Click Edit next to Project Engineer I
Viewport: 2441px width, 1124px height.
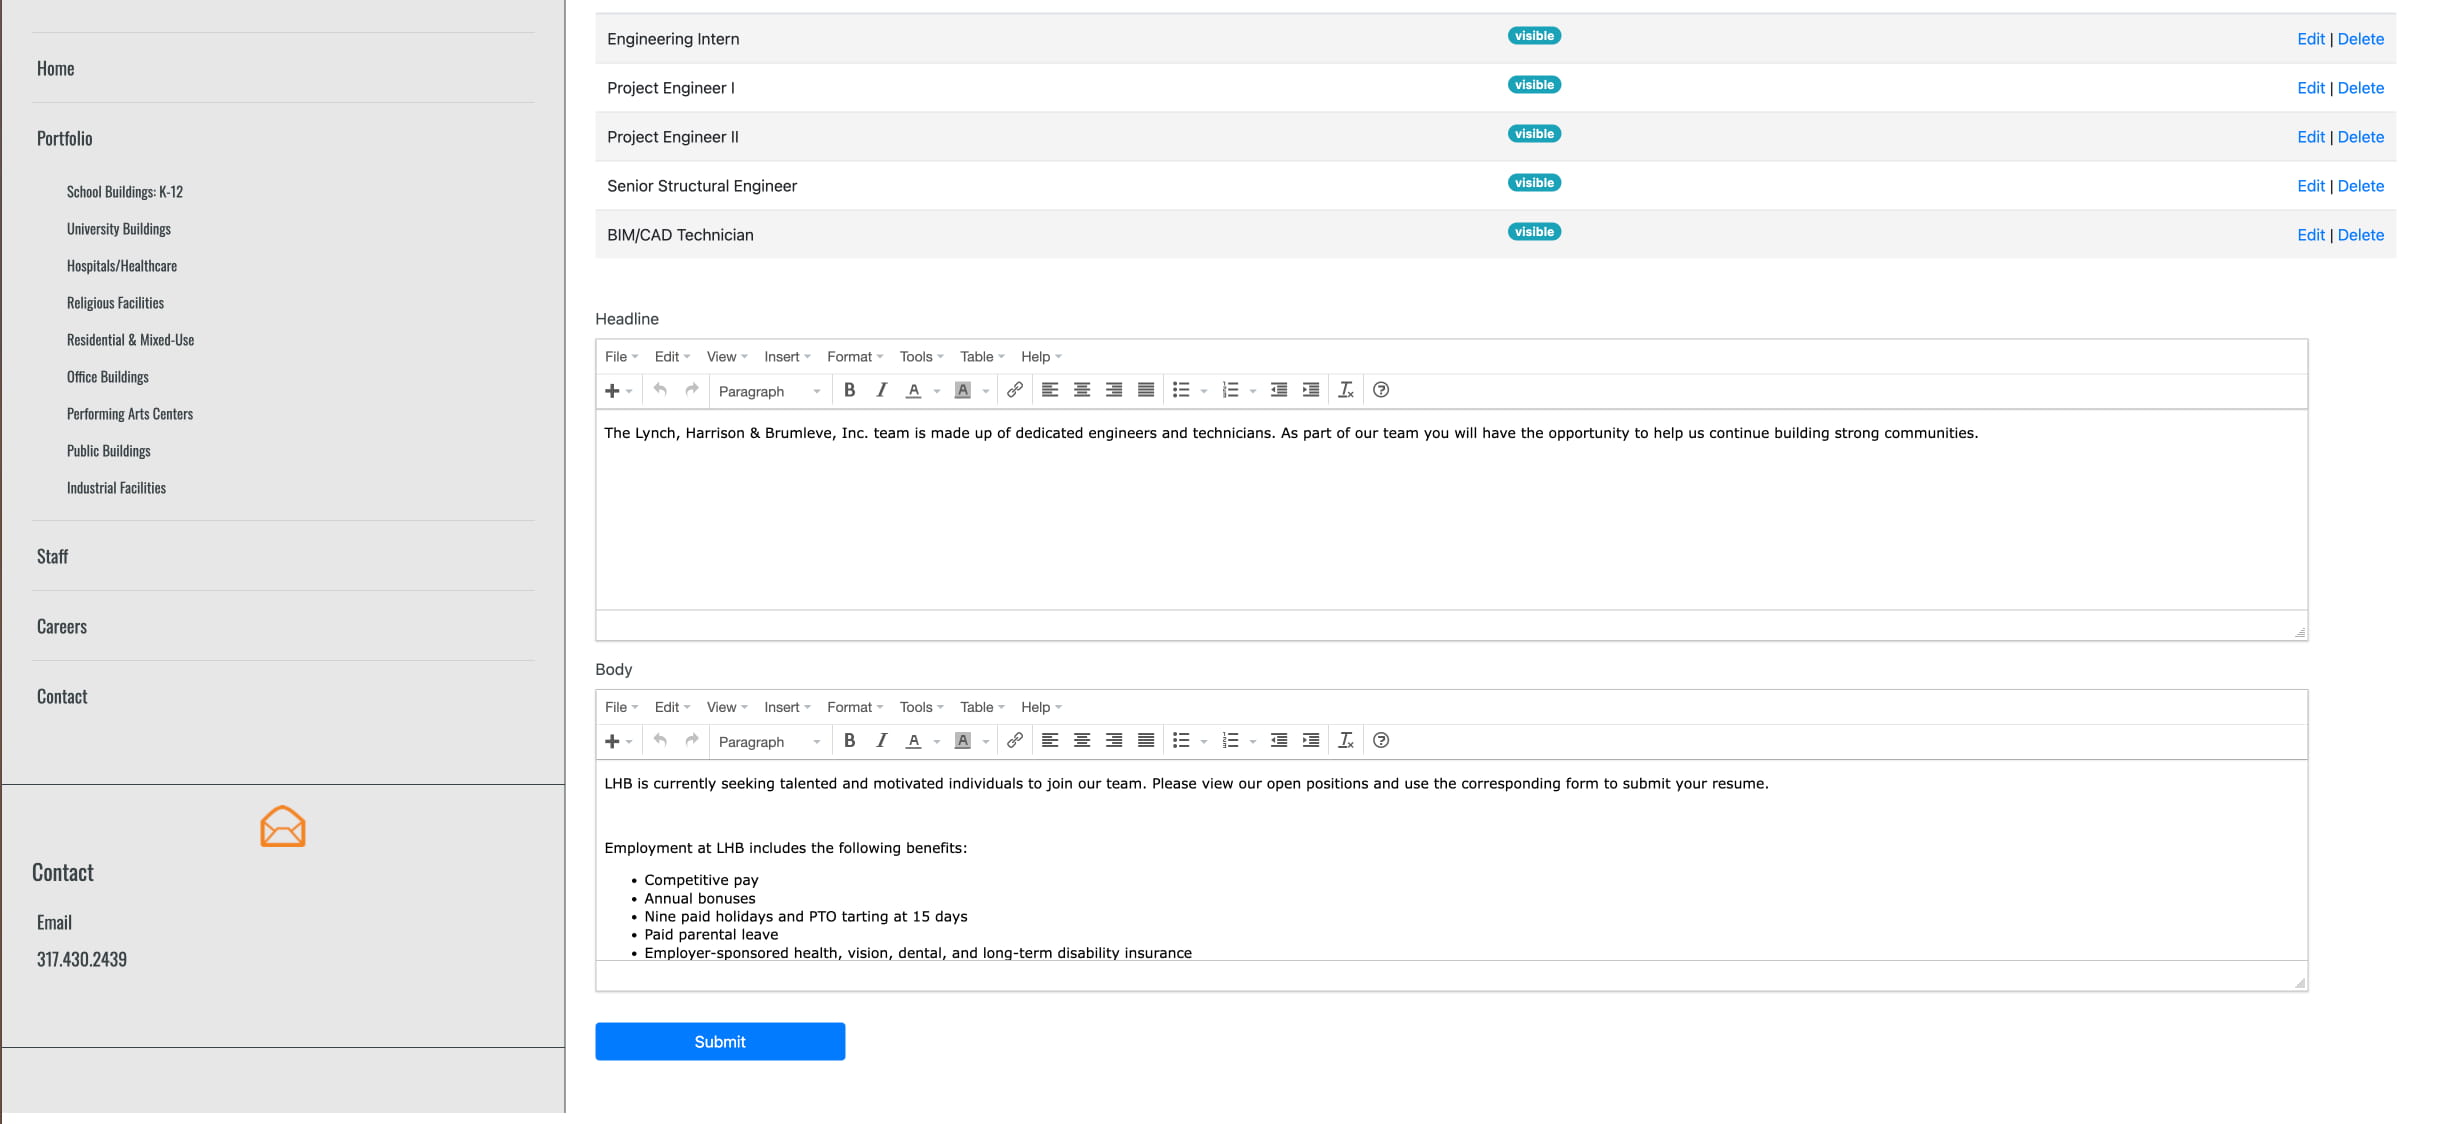pyautogui.click(x=2310, y=87)
